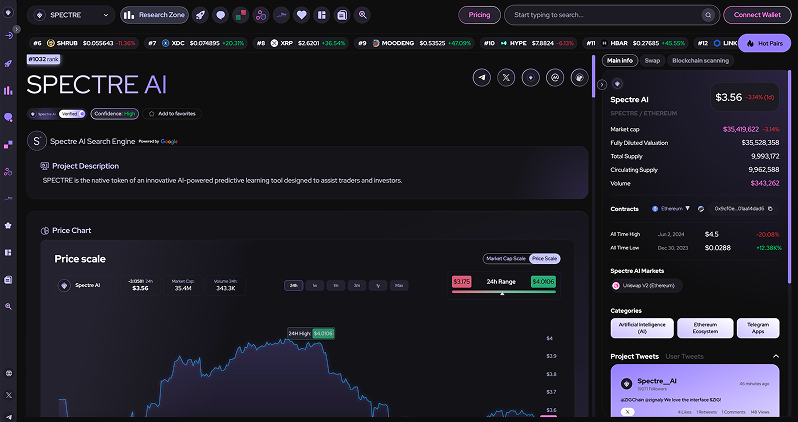Click the globe icon in left sidebar

[9, 373]
